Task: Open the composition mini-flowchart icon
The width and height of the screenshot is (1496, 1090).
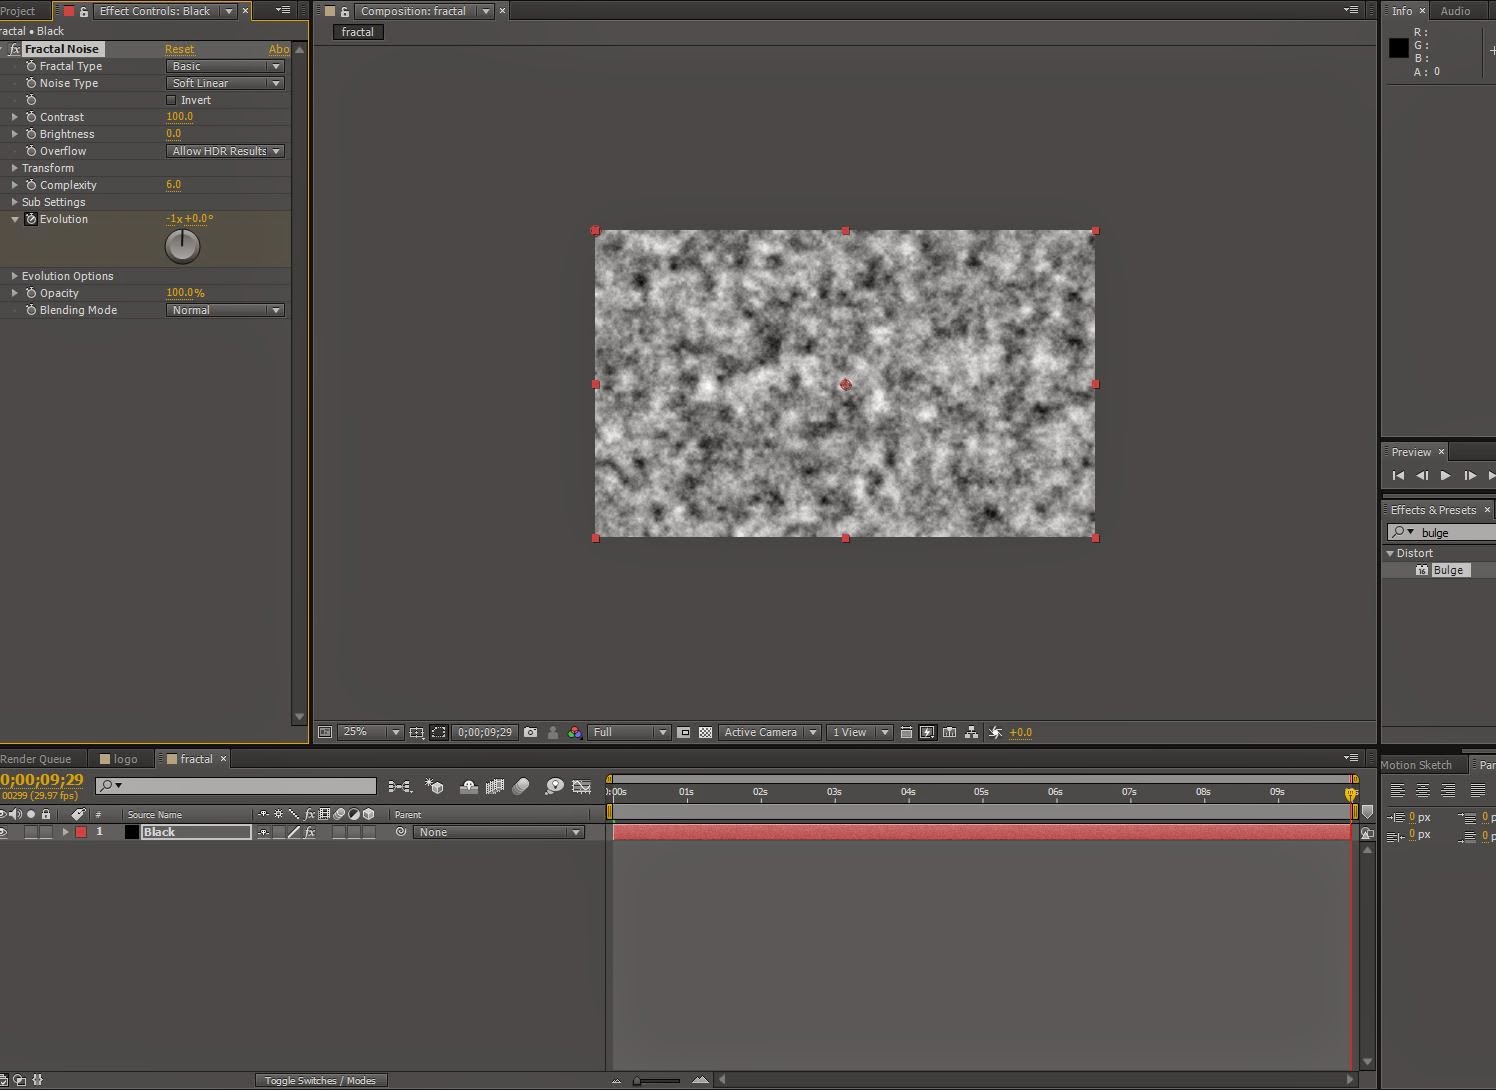Action: click(399, 787)
